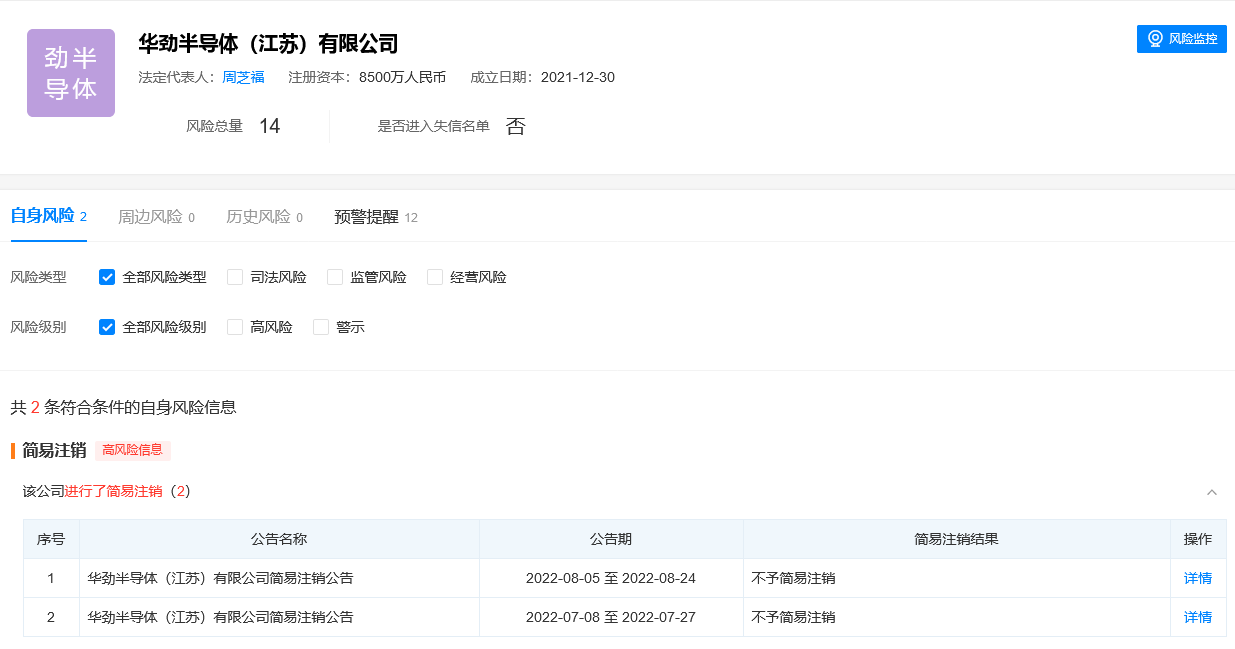Click founding date 2021-12-30

click(578, 77)
